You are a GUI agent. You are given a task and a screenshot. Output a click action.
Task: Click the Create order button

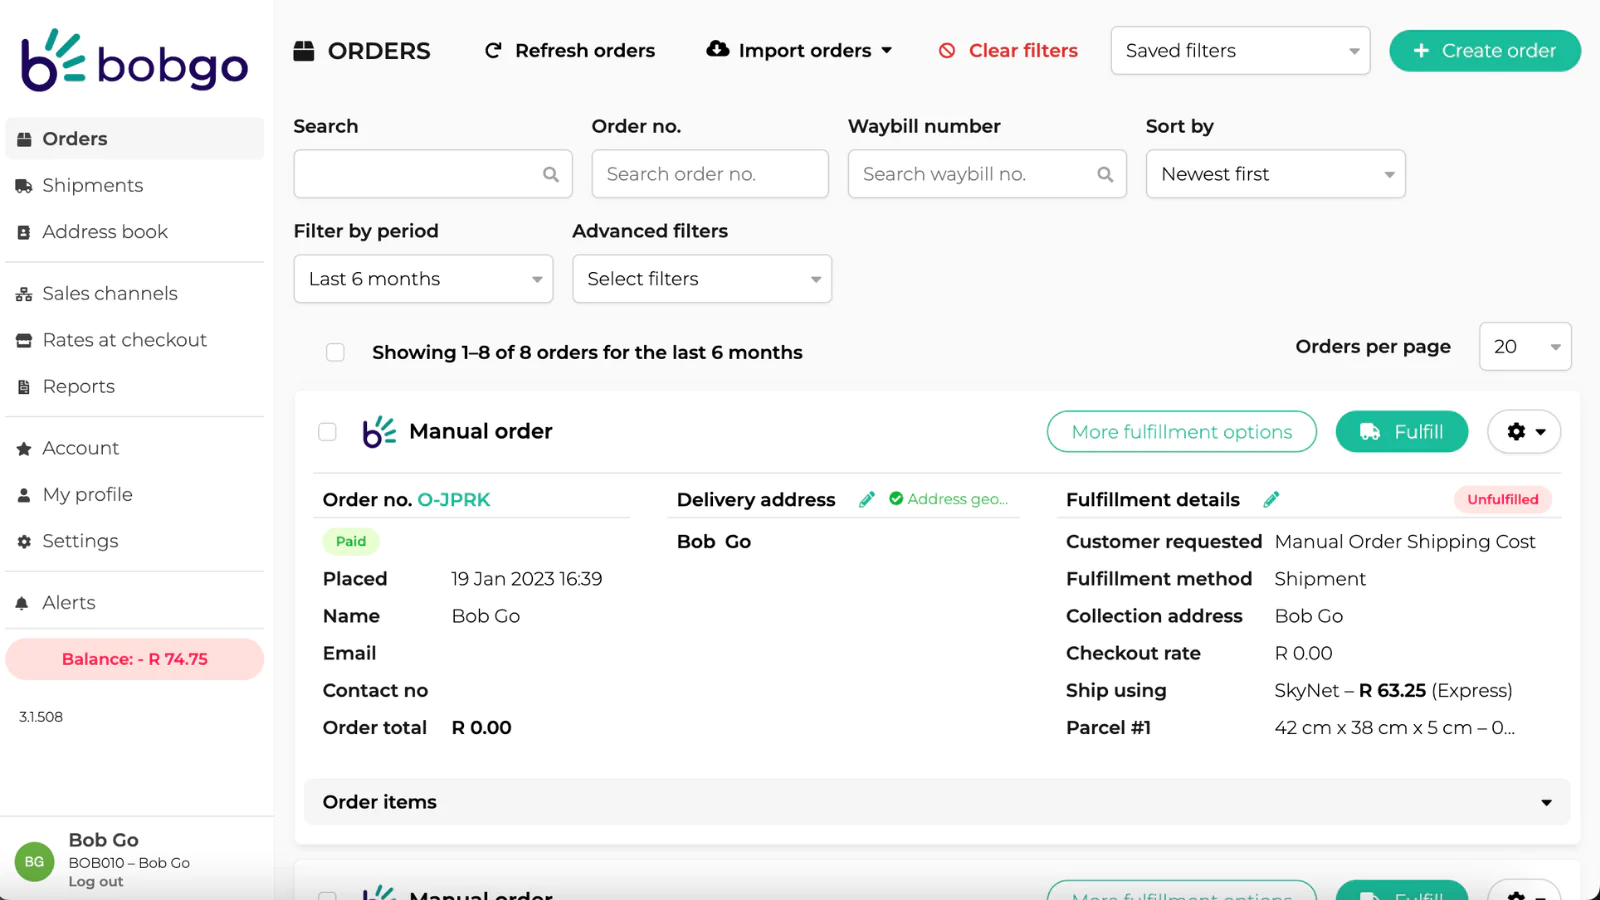tap(1484, 51)
